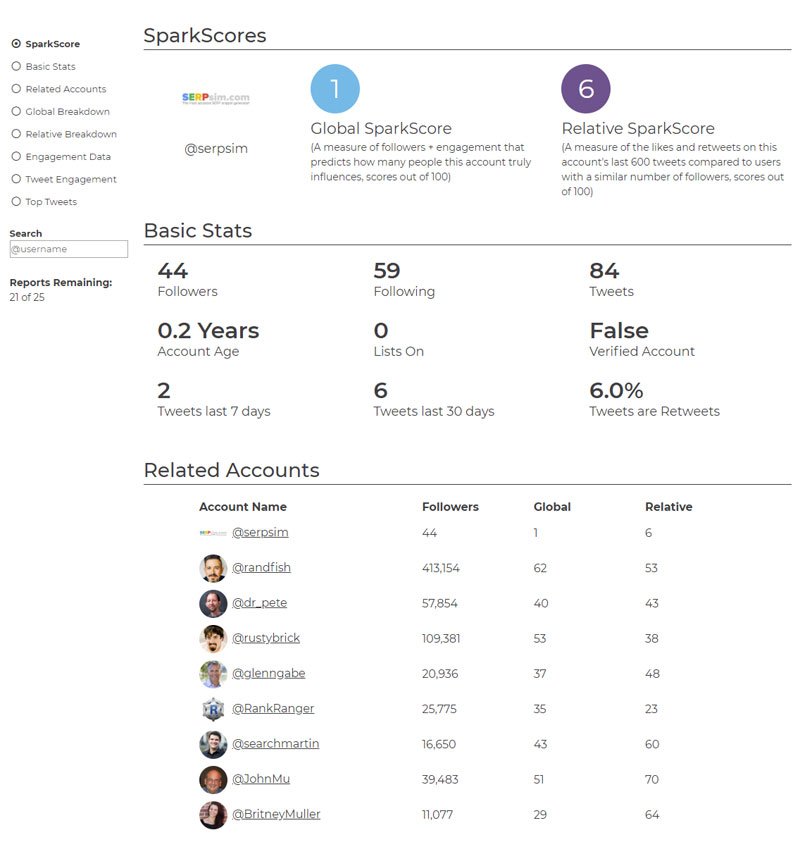The image size is (800, 854).
Task: Open the @glenngabe account link
Action: click(268, 673)
